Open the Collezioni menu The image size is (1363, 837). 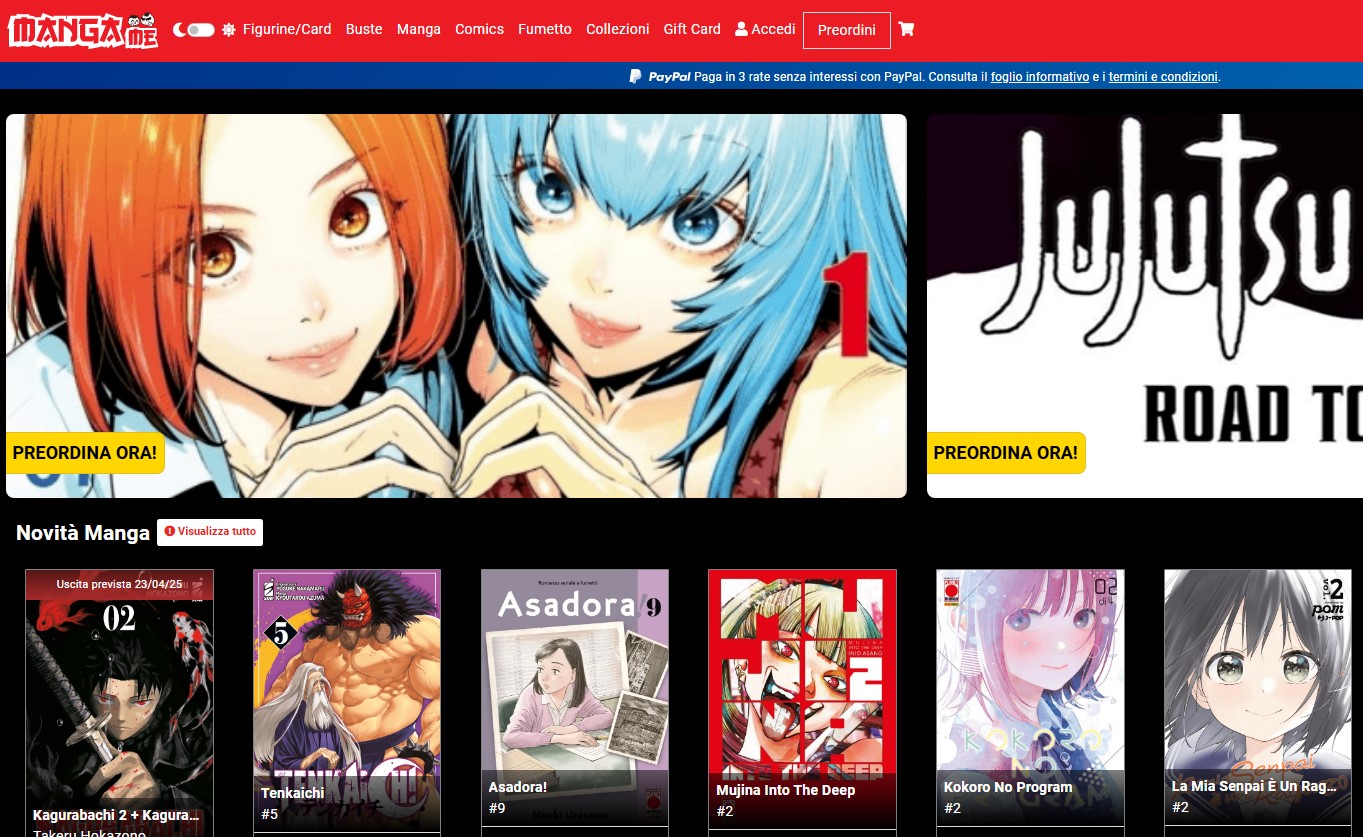[x=618, y=29]
